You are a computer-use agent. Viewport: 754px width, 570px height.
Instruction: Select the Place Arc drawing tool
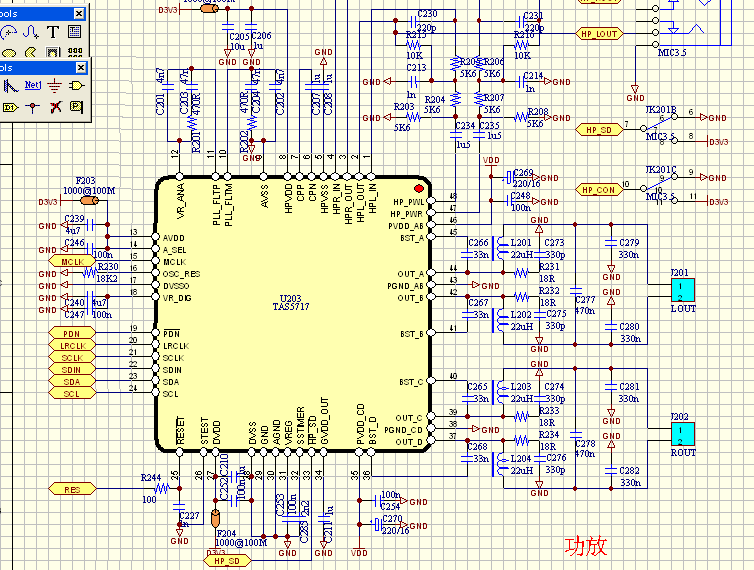[8, 33]
